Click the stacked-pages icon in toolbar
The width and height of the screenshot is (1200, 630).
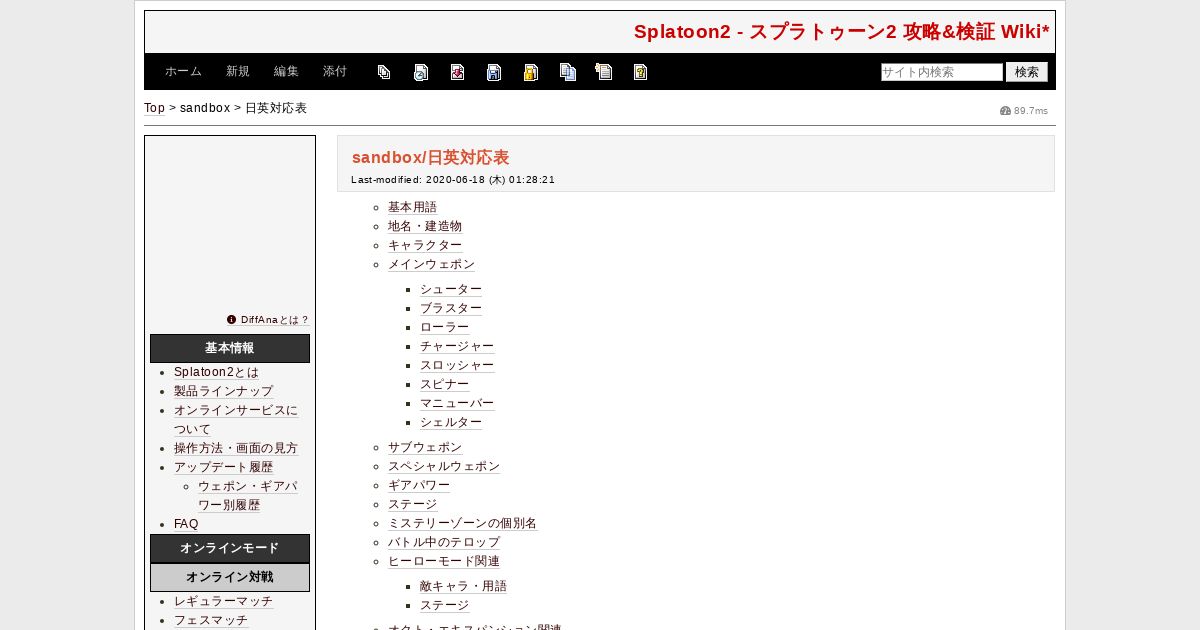[384, 72]
